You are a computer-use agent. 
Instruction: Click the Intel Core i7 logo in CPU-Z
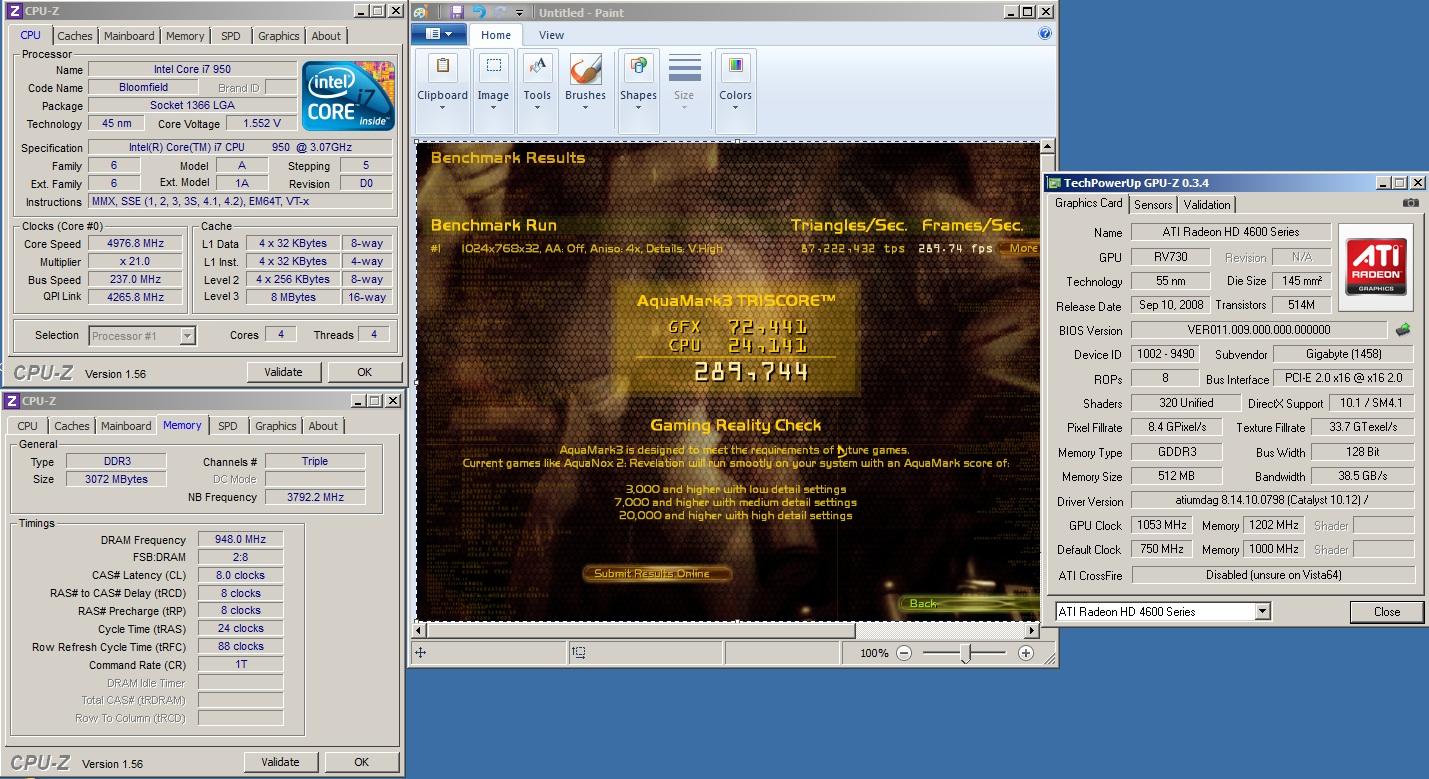pos(349,96)
